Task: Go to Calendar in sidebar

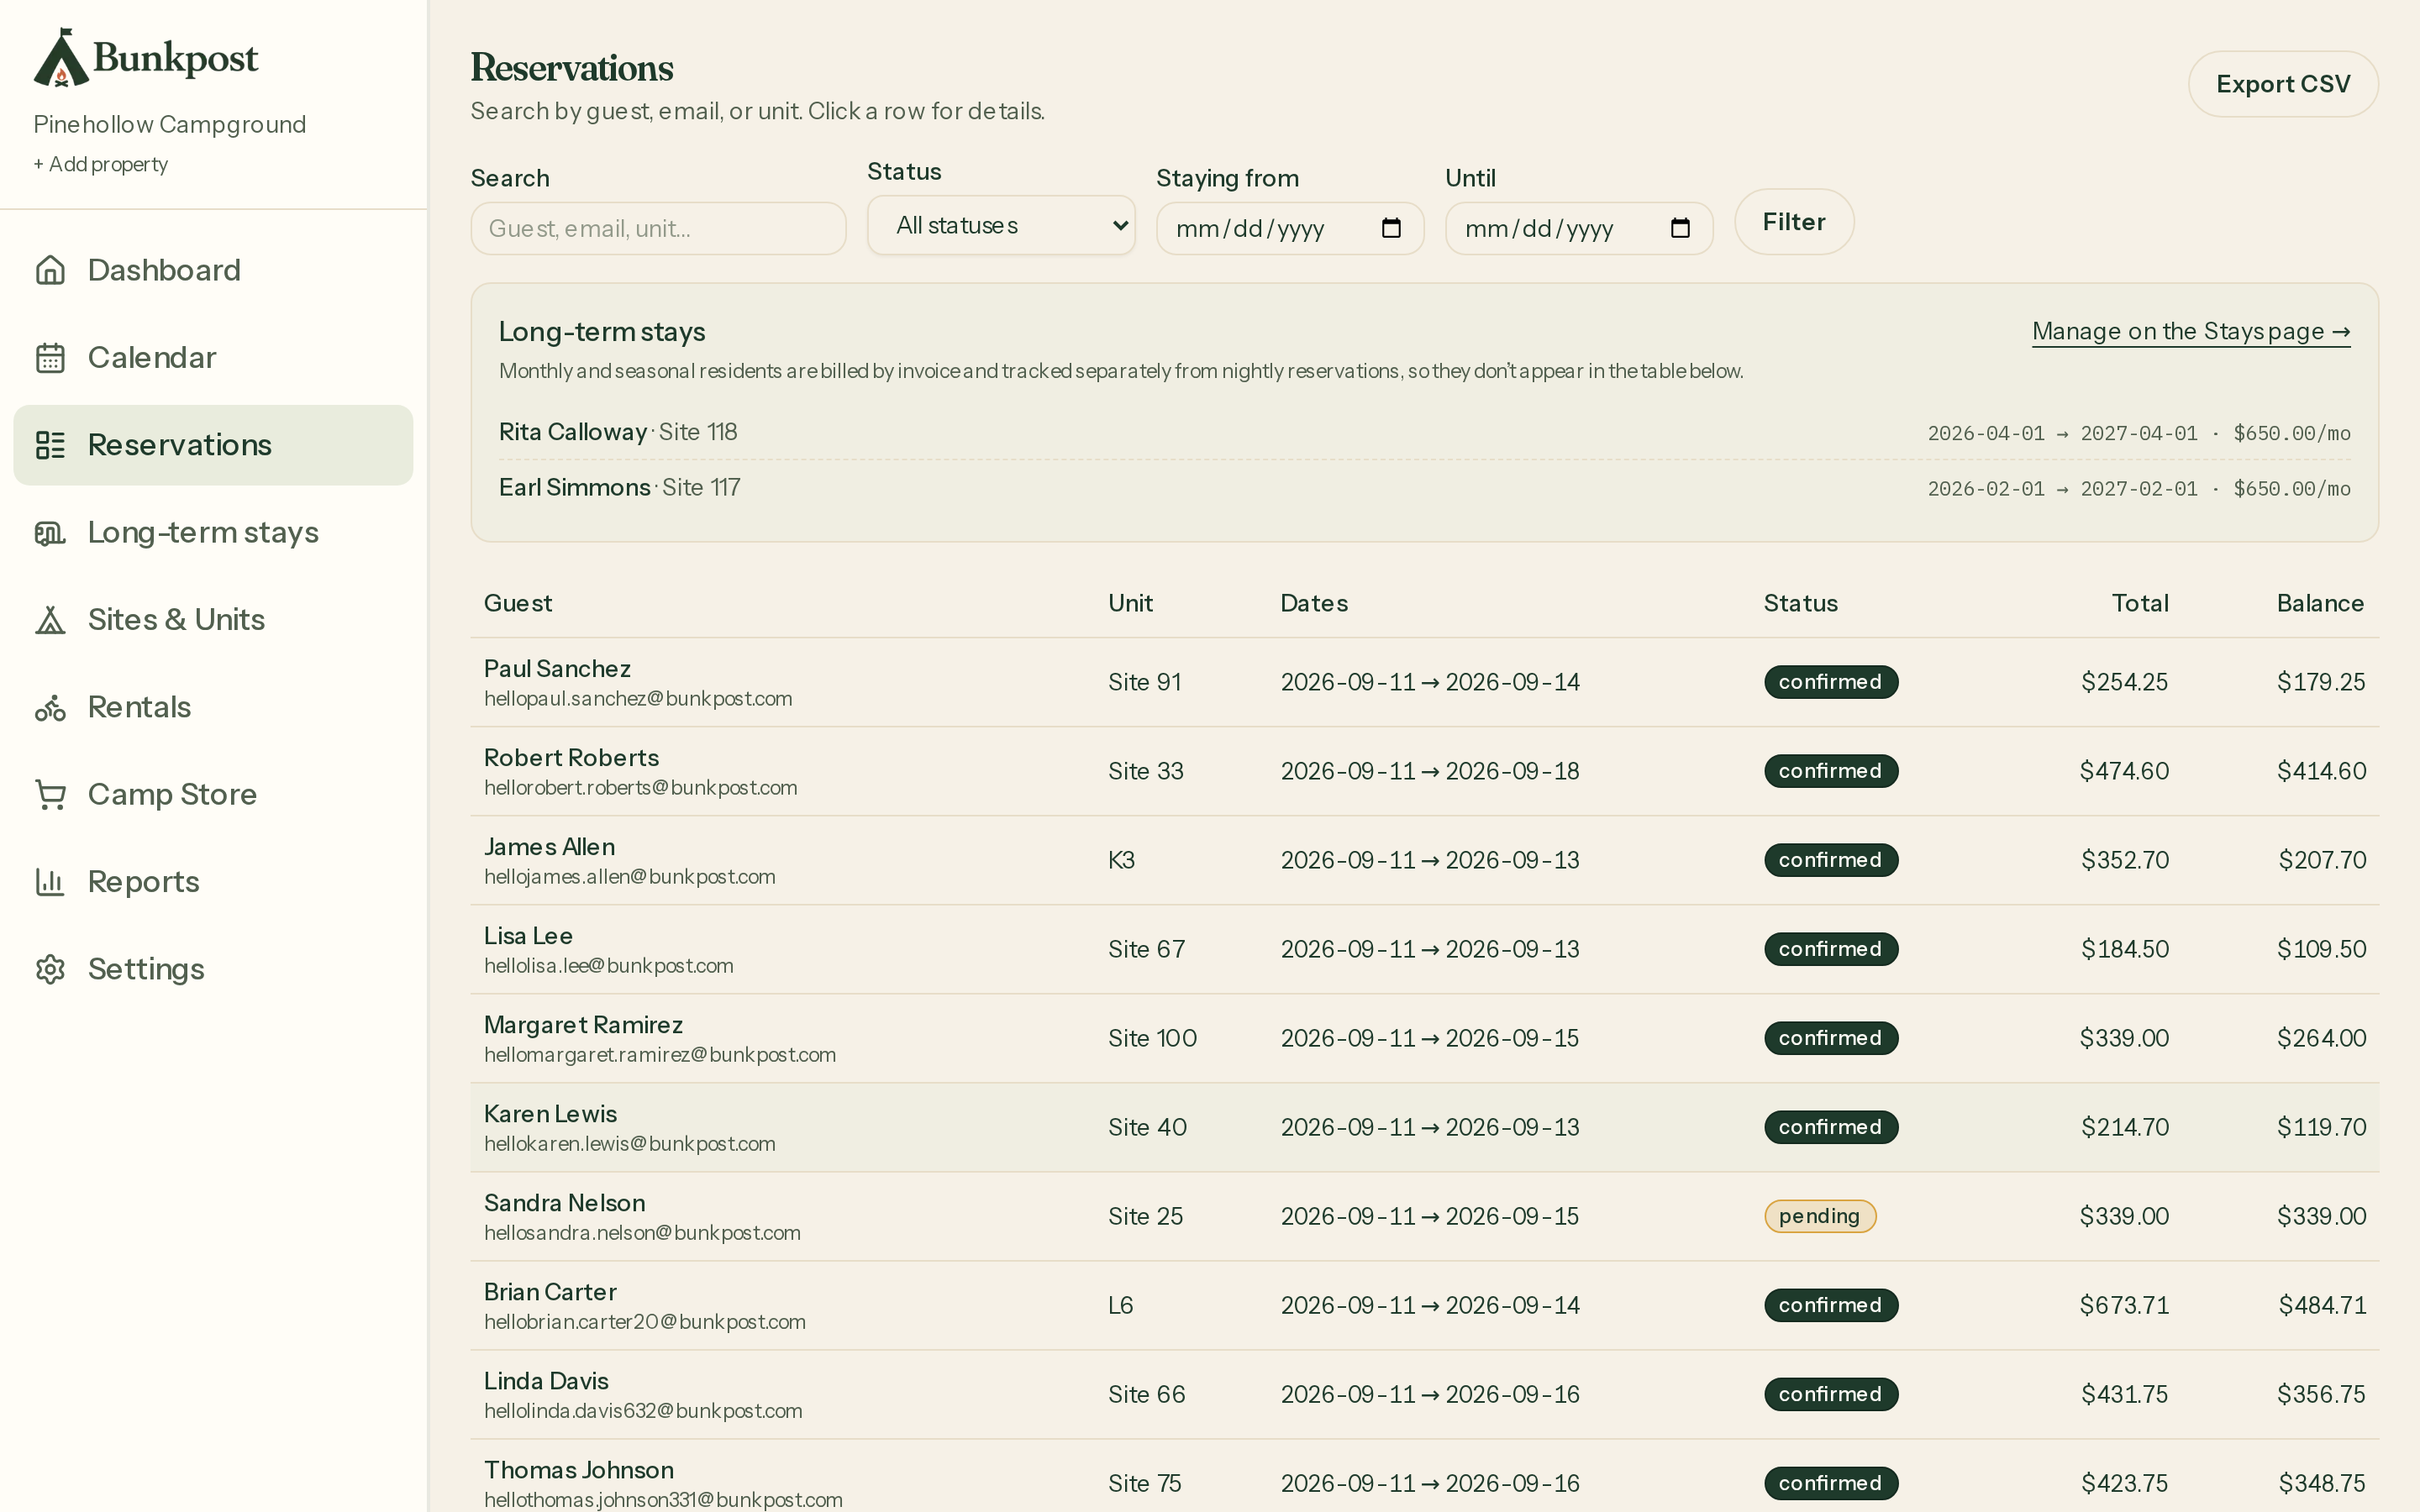Action: click(x=213, y=357)
